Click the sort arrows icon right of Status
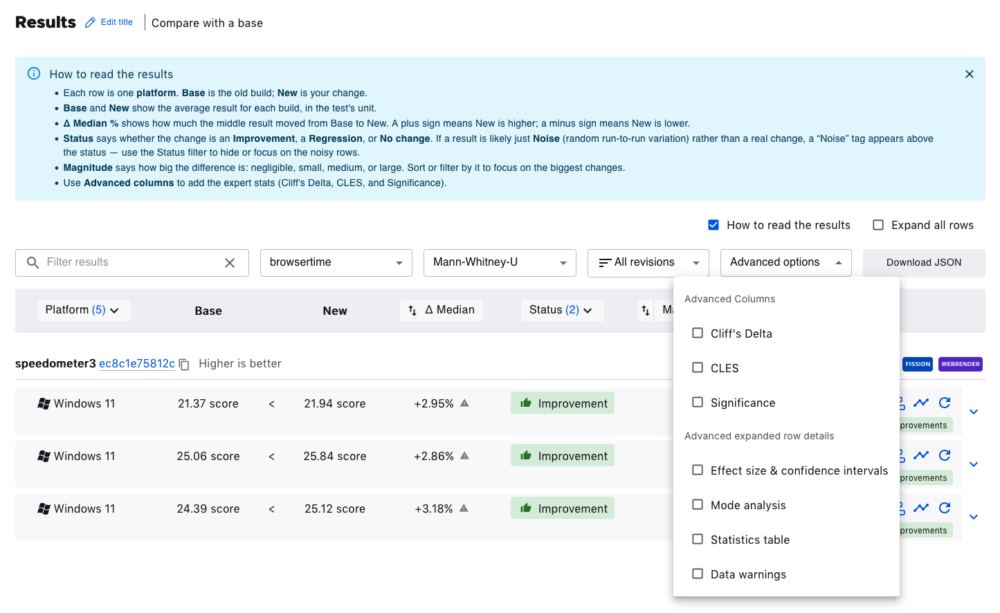 (645, 310)
